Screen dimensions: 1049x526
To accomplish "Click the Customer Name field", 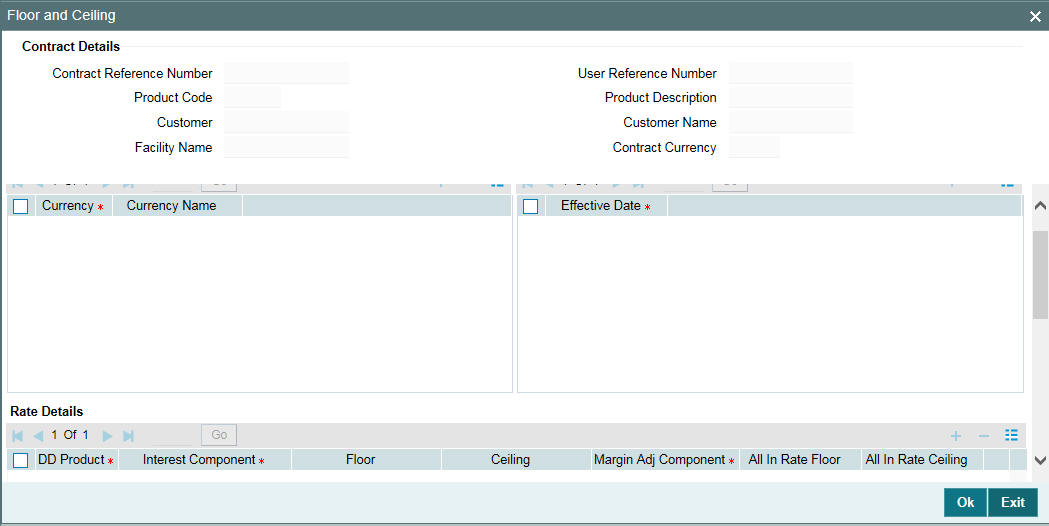I will click(791, 122).
